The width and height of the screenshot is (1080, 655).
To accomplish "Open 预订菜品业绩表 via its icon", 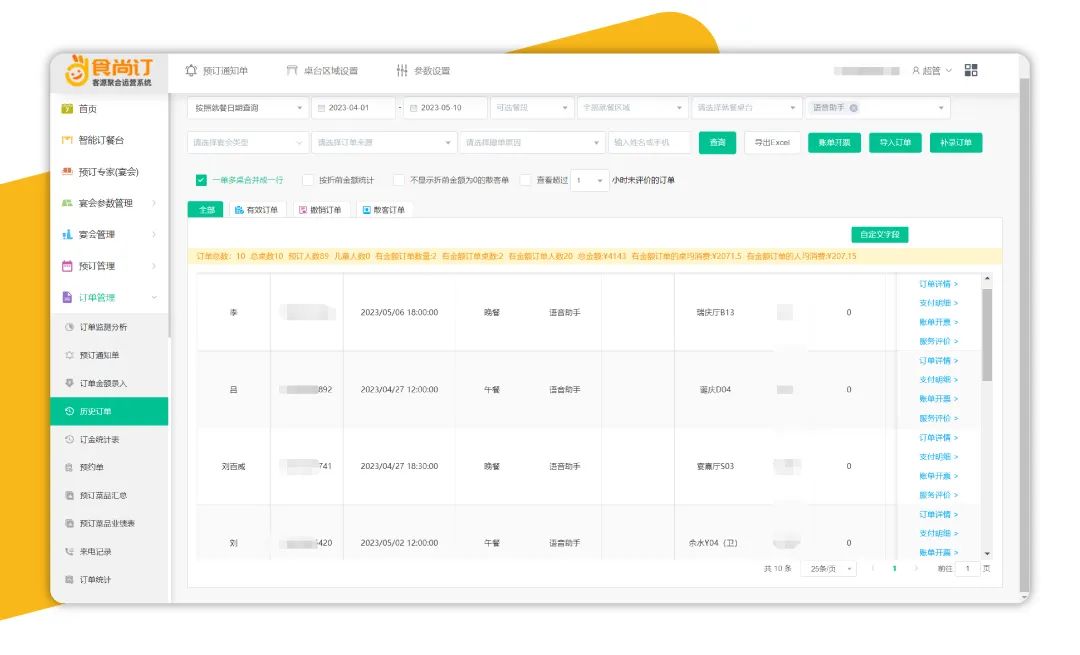I will pyautogui.click(x=69, y=523).
